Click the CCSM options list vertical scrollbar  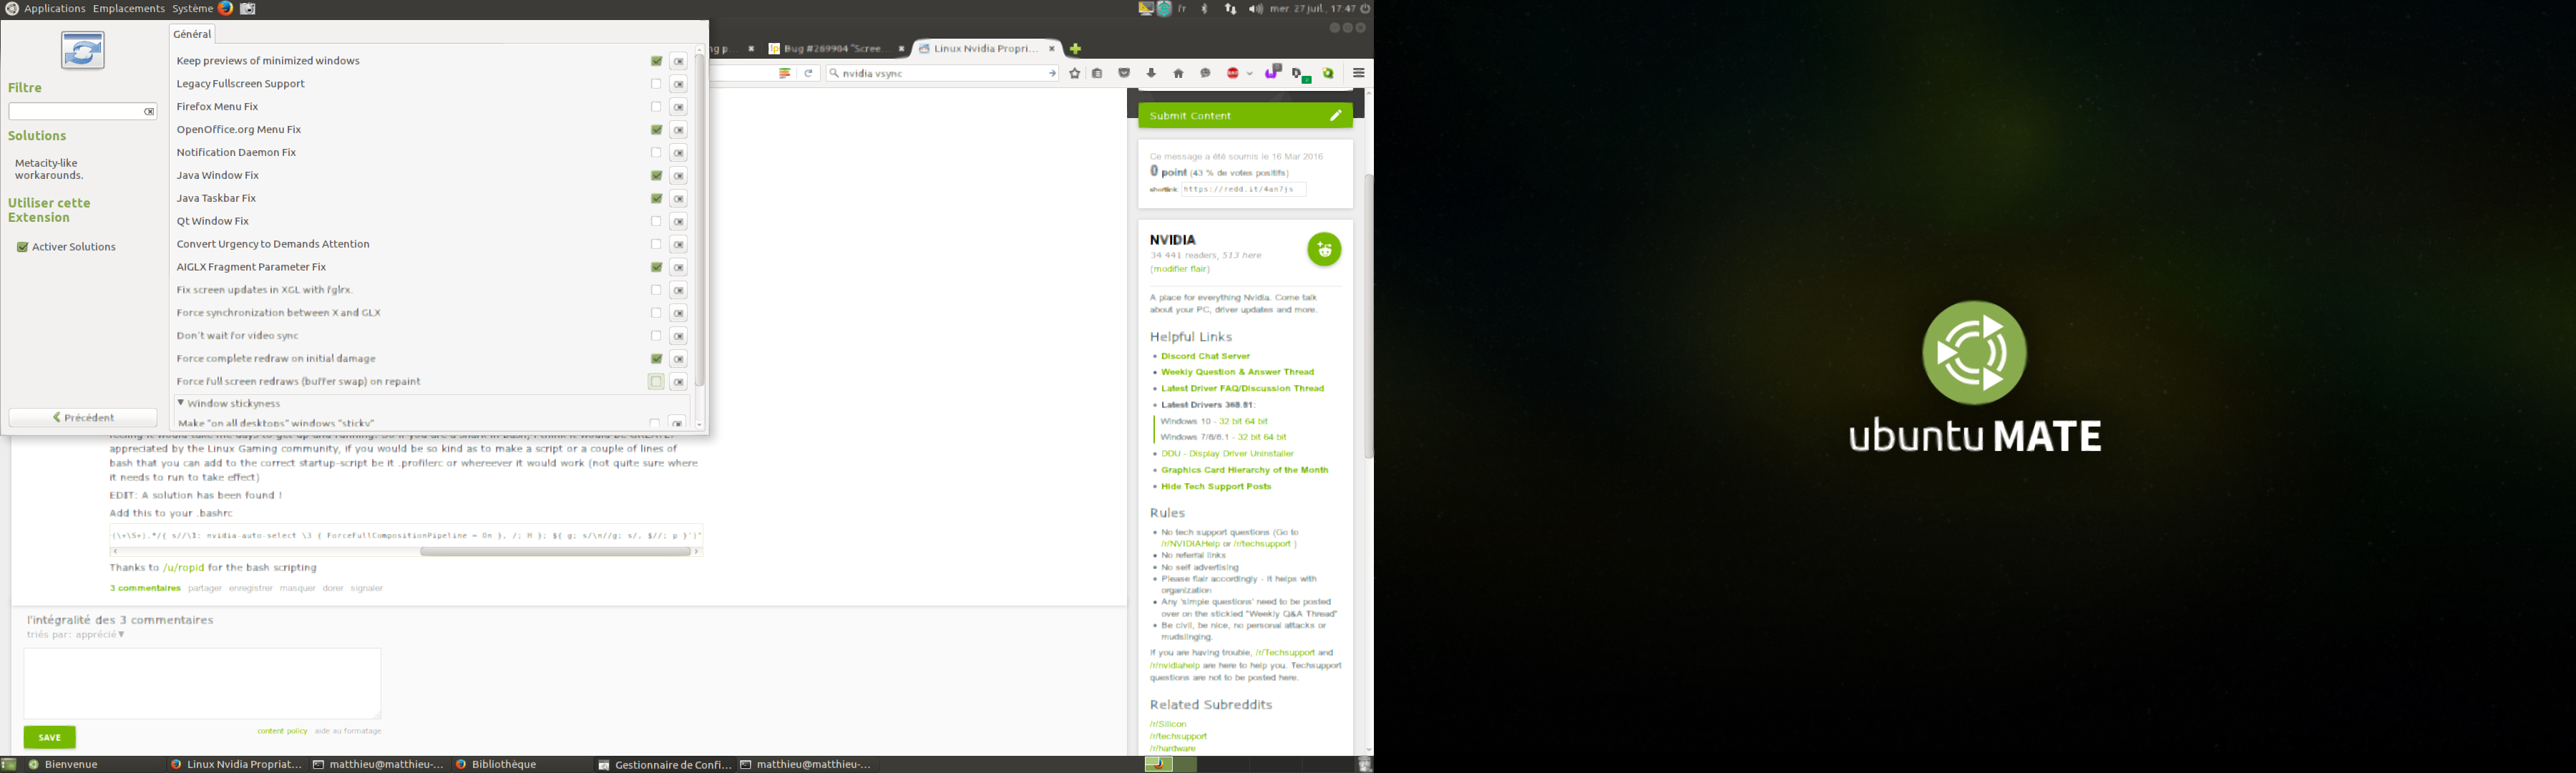700,220
